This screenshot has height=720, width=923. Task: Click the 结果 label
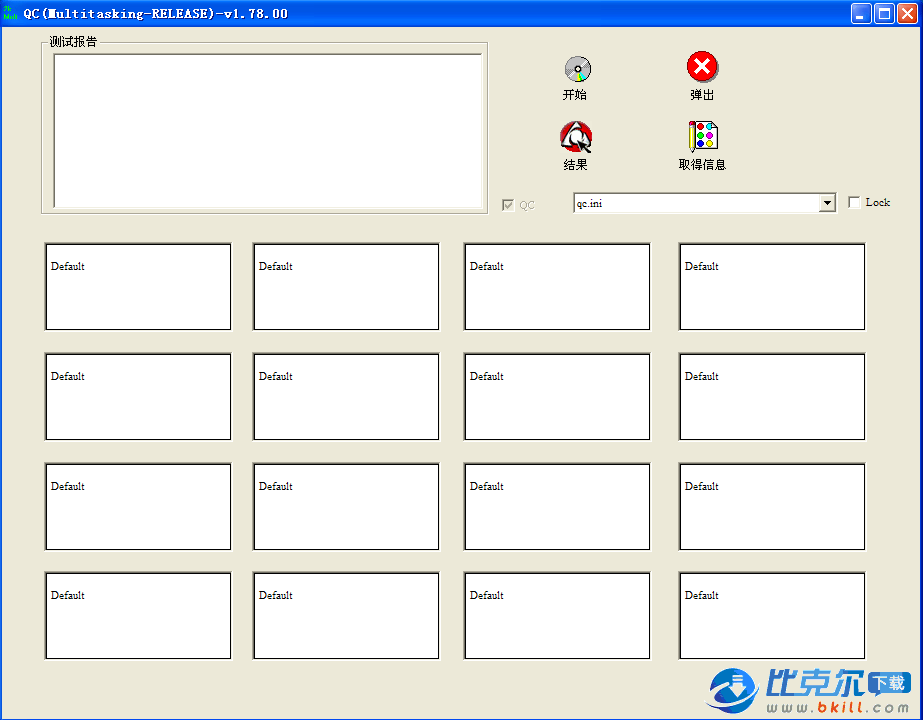point(575,165)
